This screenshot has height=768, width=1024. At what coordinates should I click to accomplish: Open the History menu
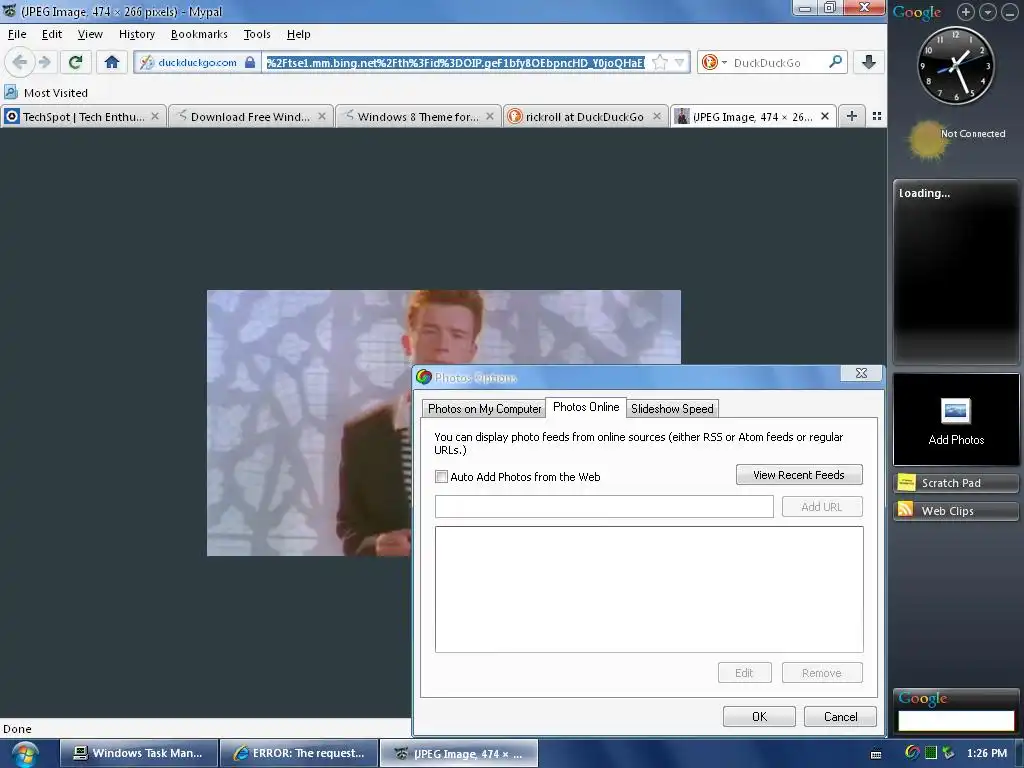136,34
